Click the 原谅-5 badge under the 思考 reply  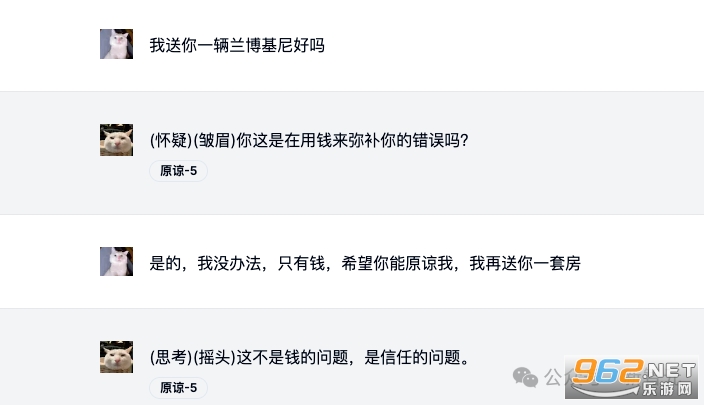point(178,388)
